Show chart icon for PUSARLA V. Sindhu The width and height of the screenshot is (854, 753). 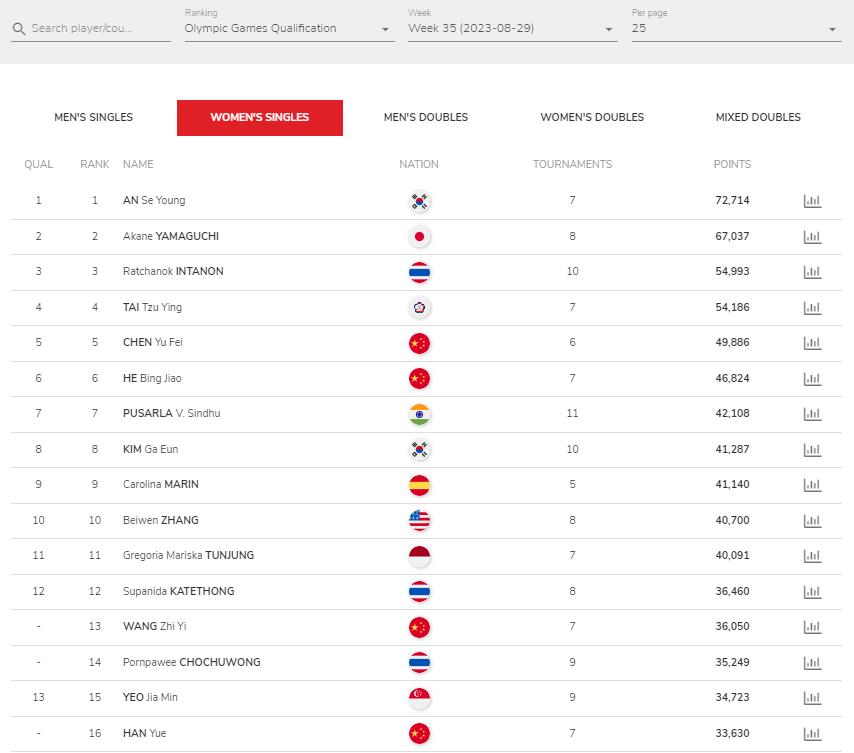tap(812, 414)
